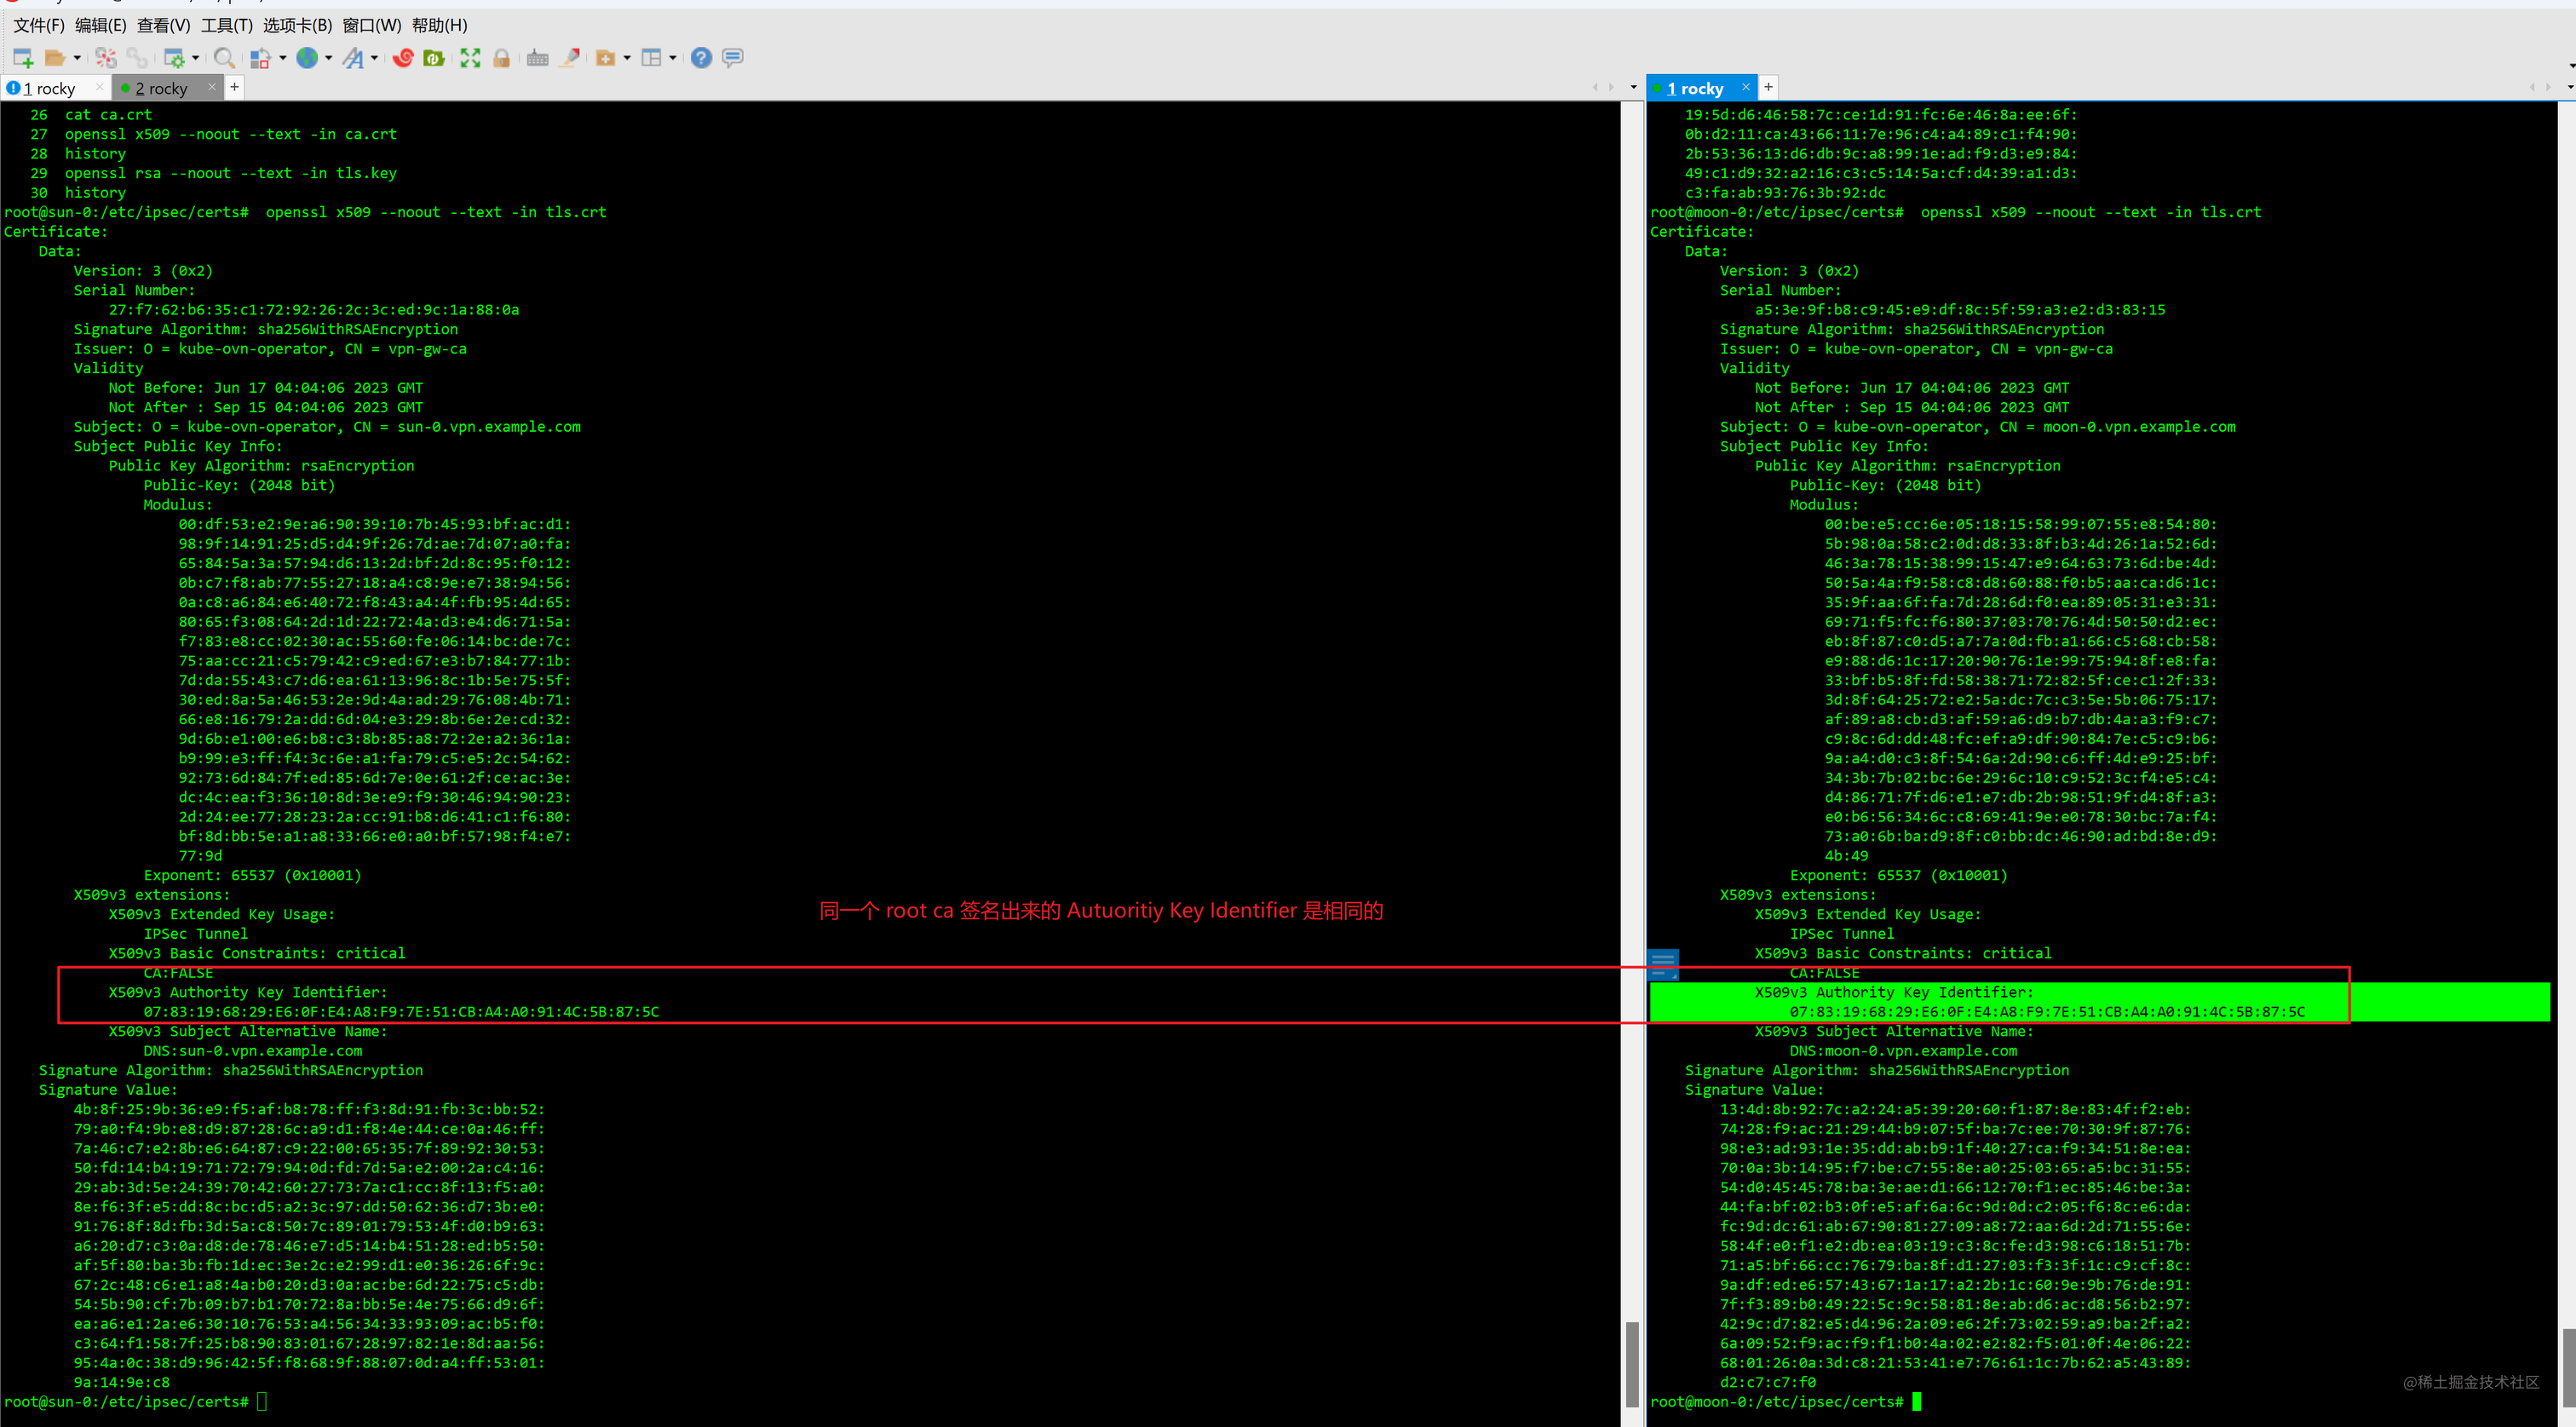Screen dimensions: 2576x1427
Task: Open the 窗口(W) menu
Action: [372, 25]
